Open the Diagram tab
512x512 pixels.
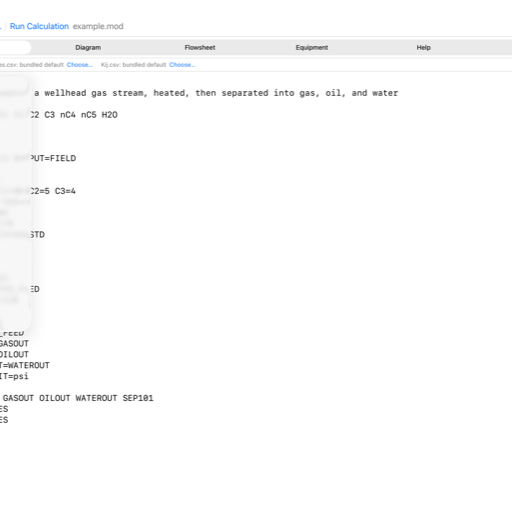pyautogui.click(x=88, y=48)
